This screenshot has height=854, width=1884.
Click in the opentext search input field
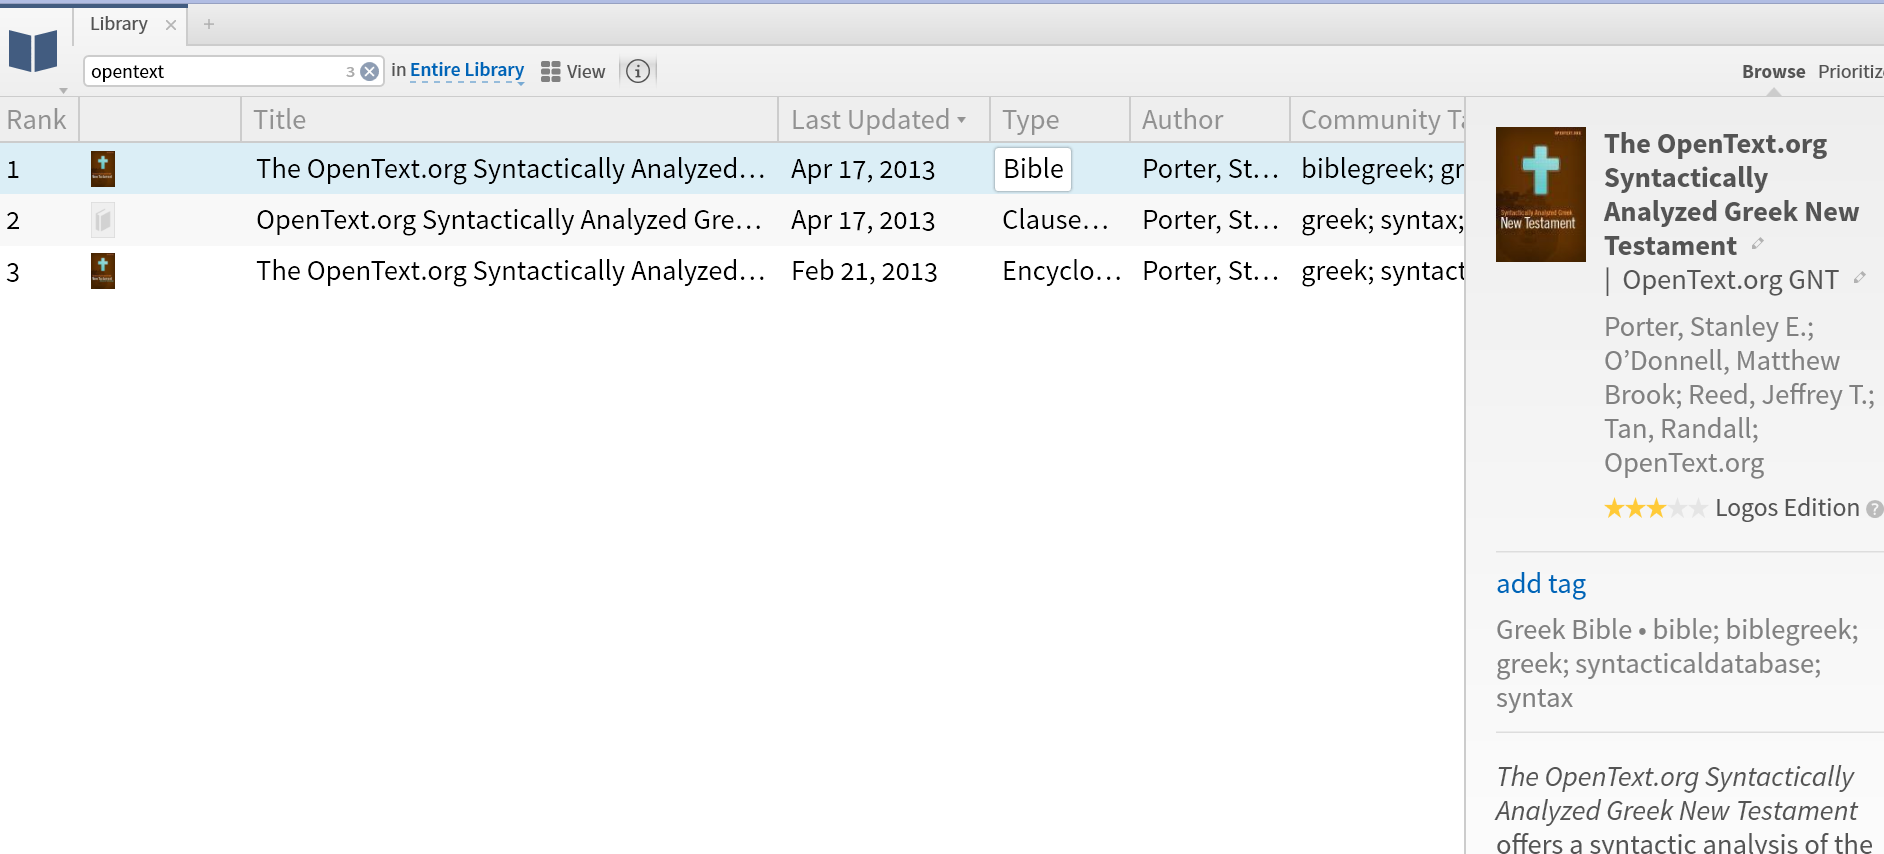215,71
